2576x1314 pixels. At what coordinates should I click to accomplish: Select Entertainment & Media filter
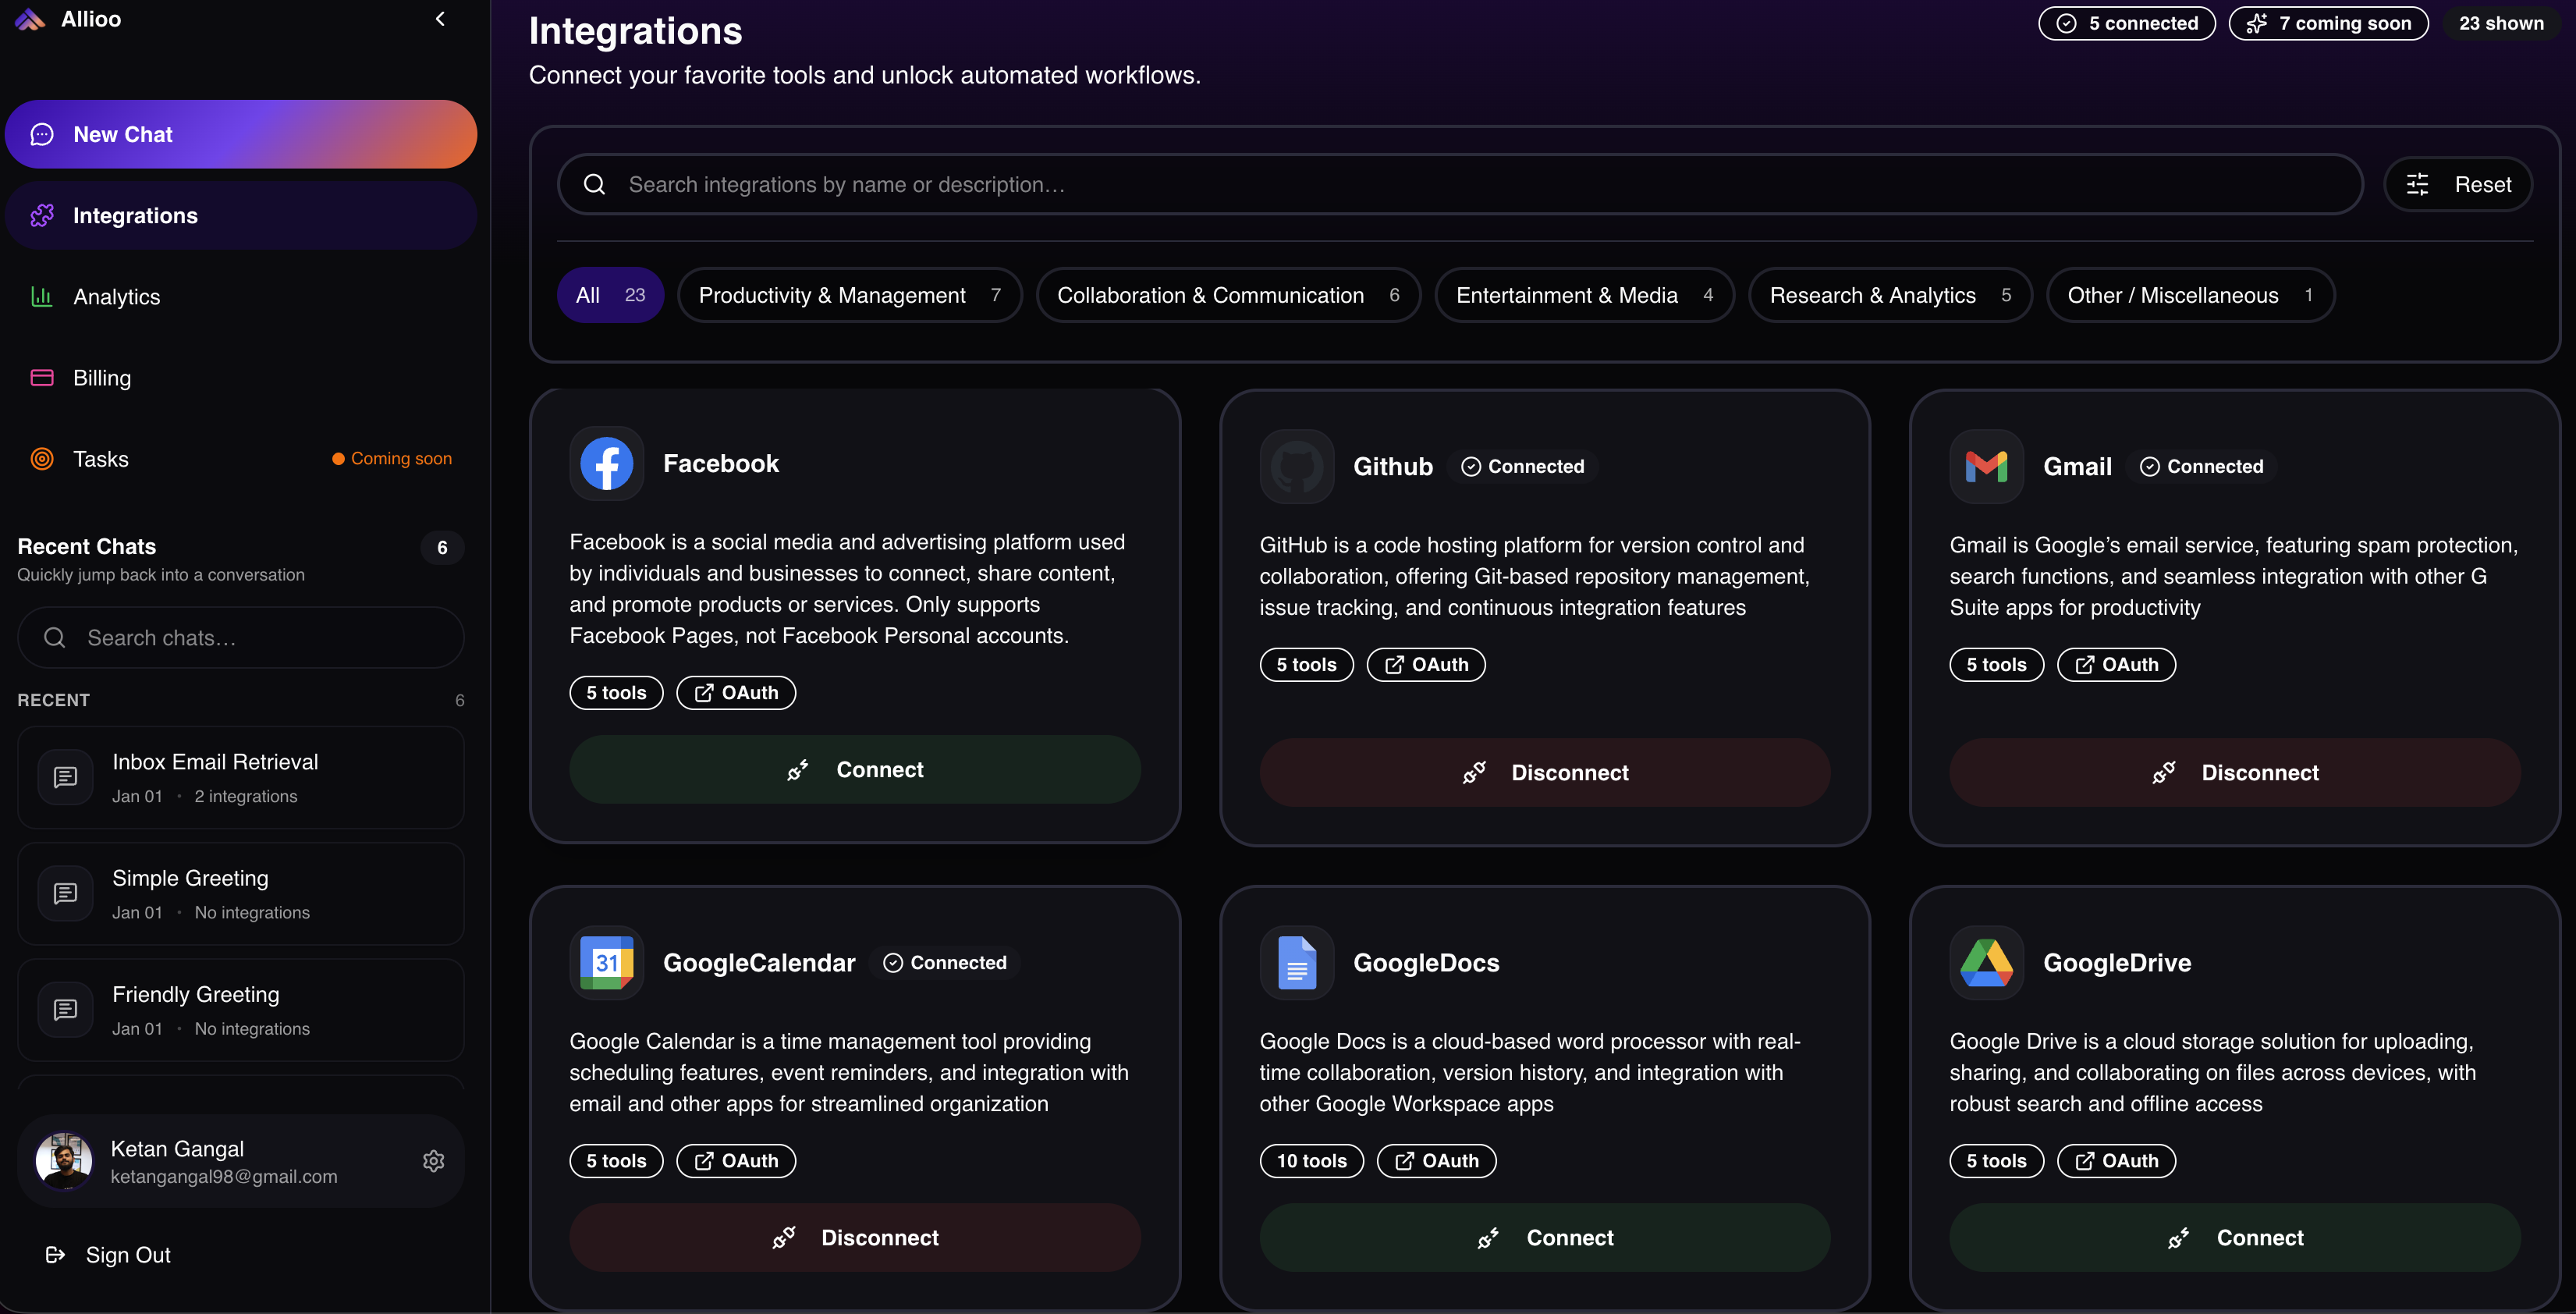[1583, 295]
